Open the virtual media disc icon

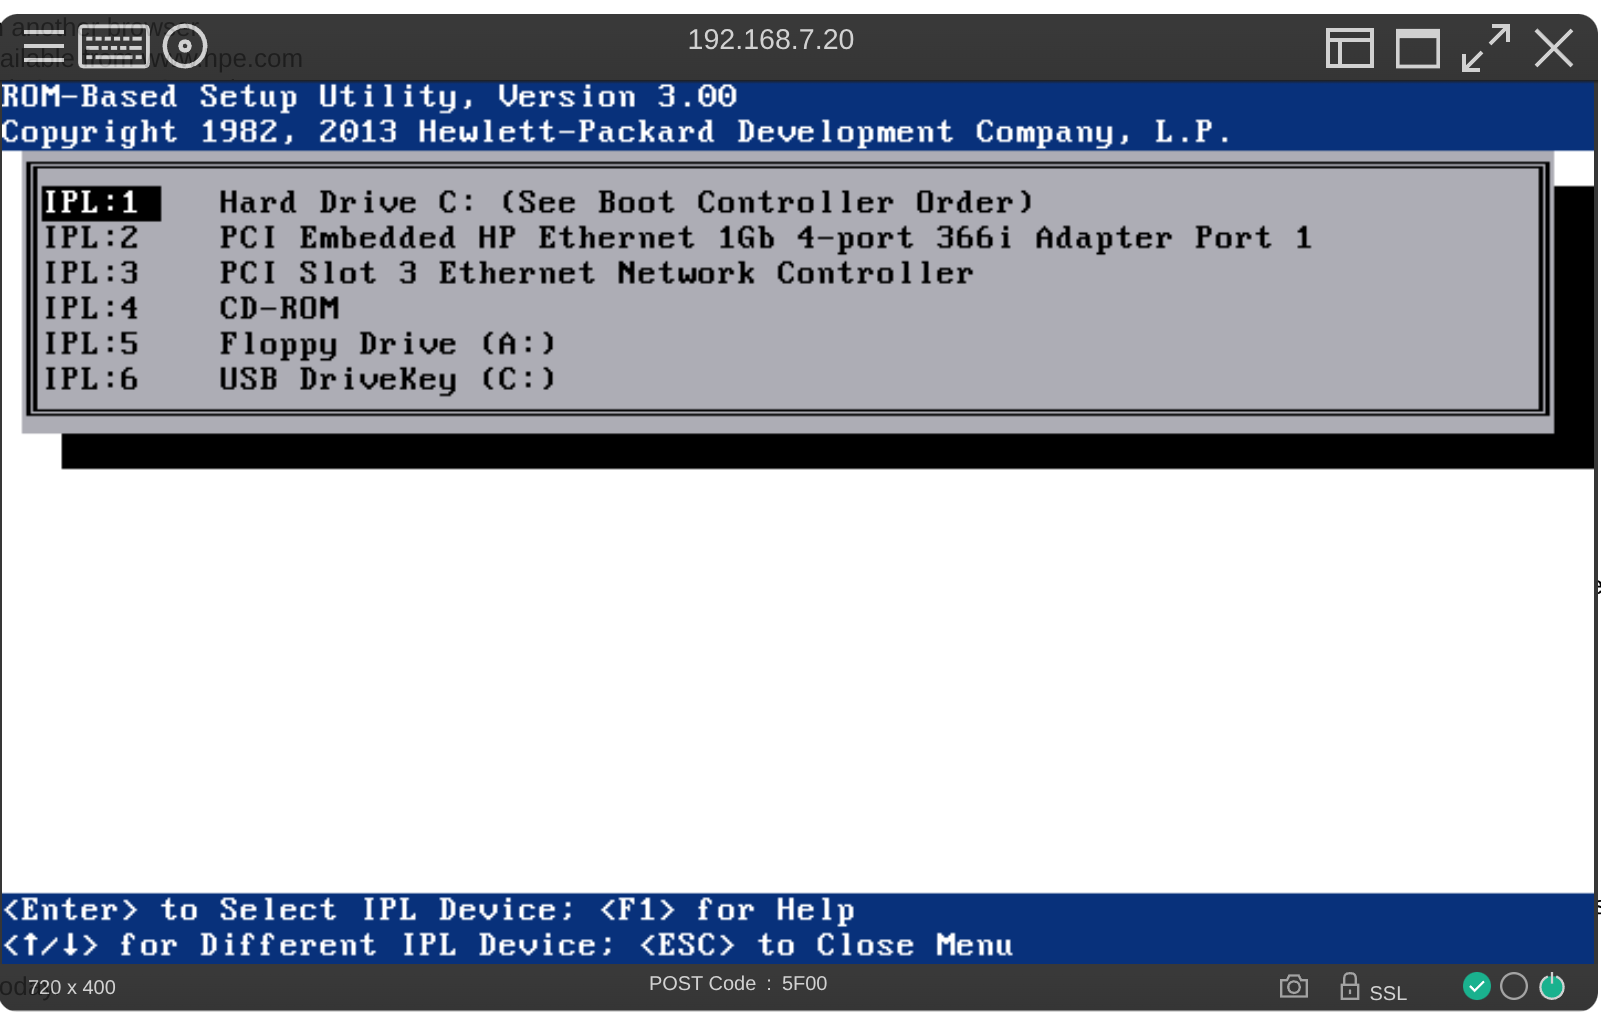(185, 47)
